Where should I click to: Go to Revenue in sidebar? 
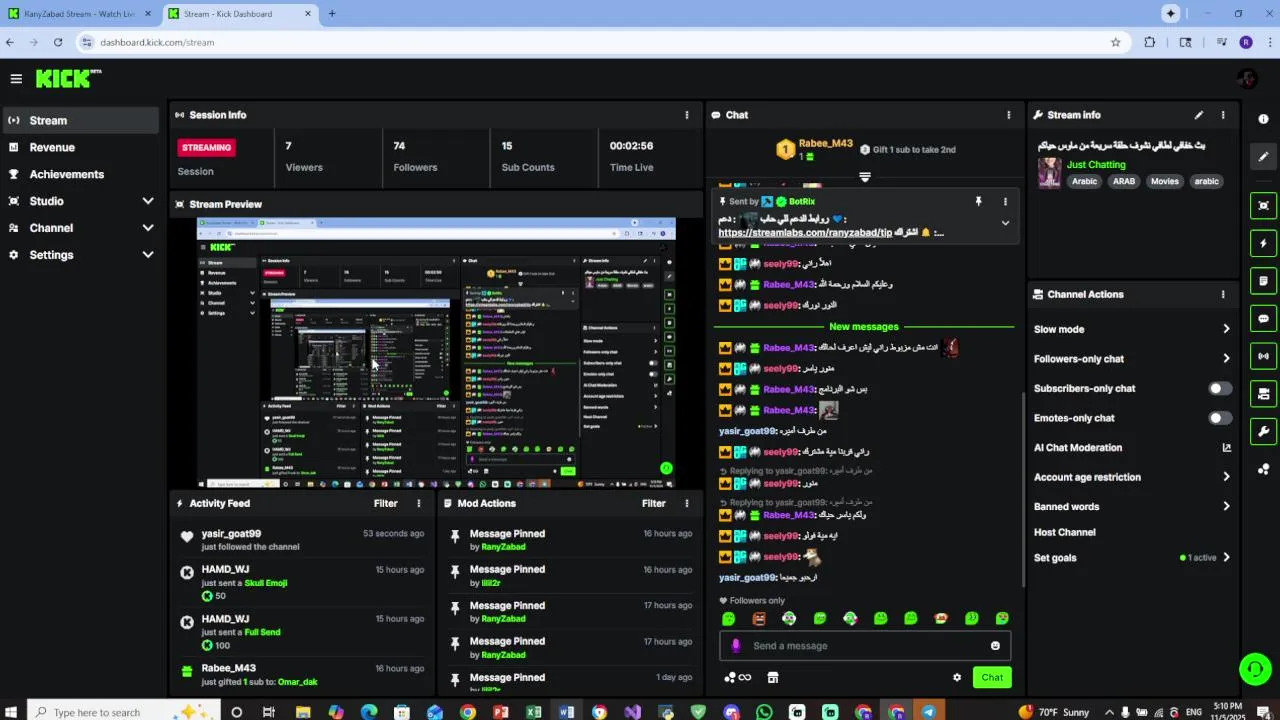(80, 147)
